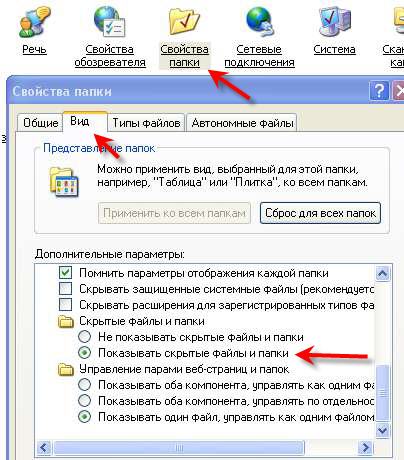Enable Скрывать защищенные системные файлы checkbox
The height and width of the screenshot is (460, 404).
pyautogui.click(x=65, y=289)
